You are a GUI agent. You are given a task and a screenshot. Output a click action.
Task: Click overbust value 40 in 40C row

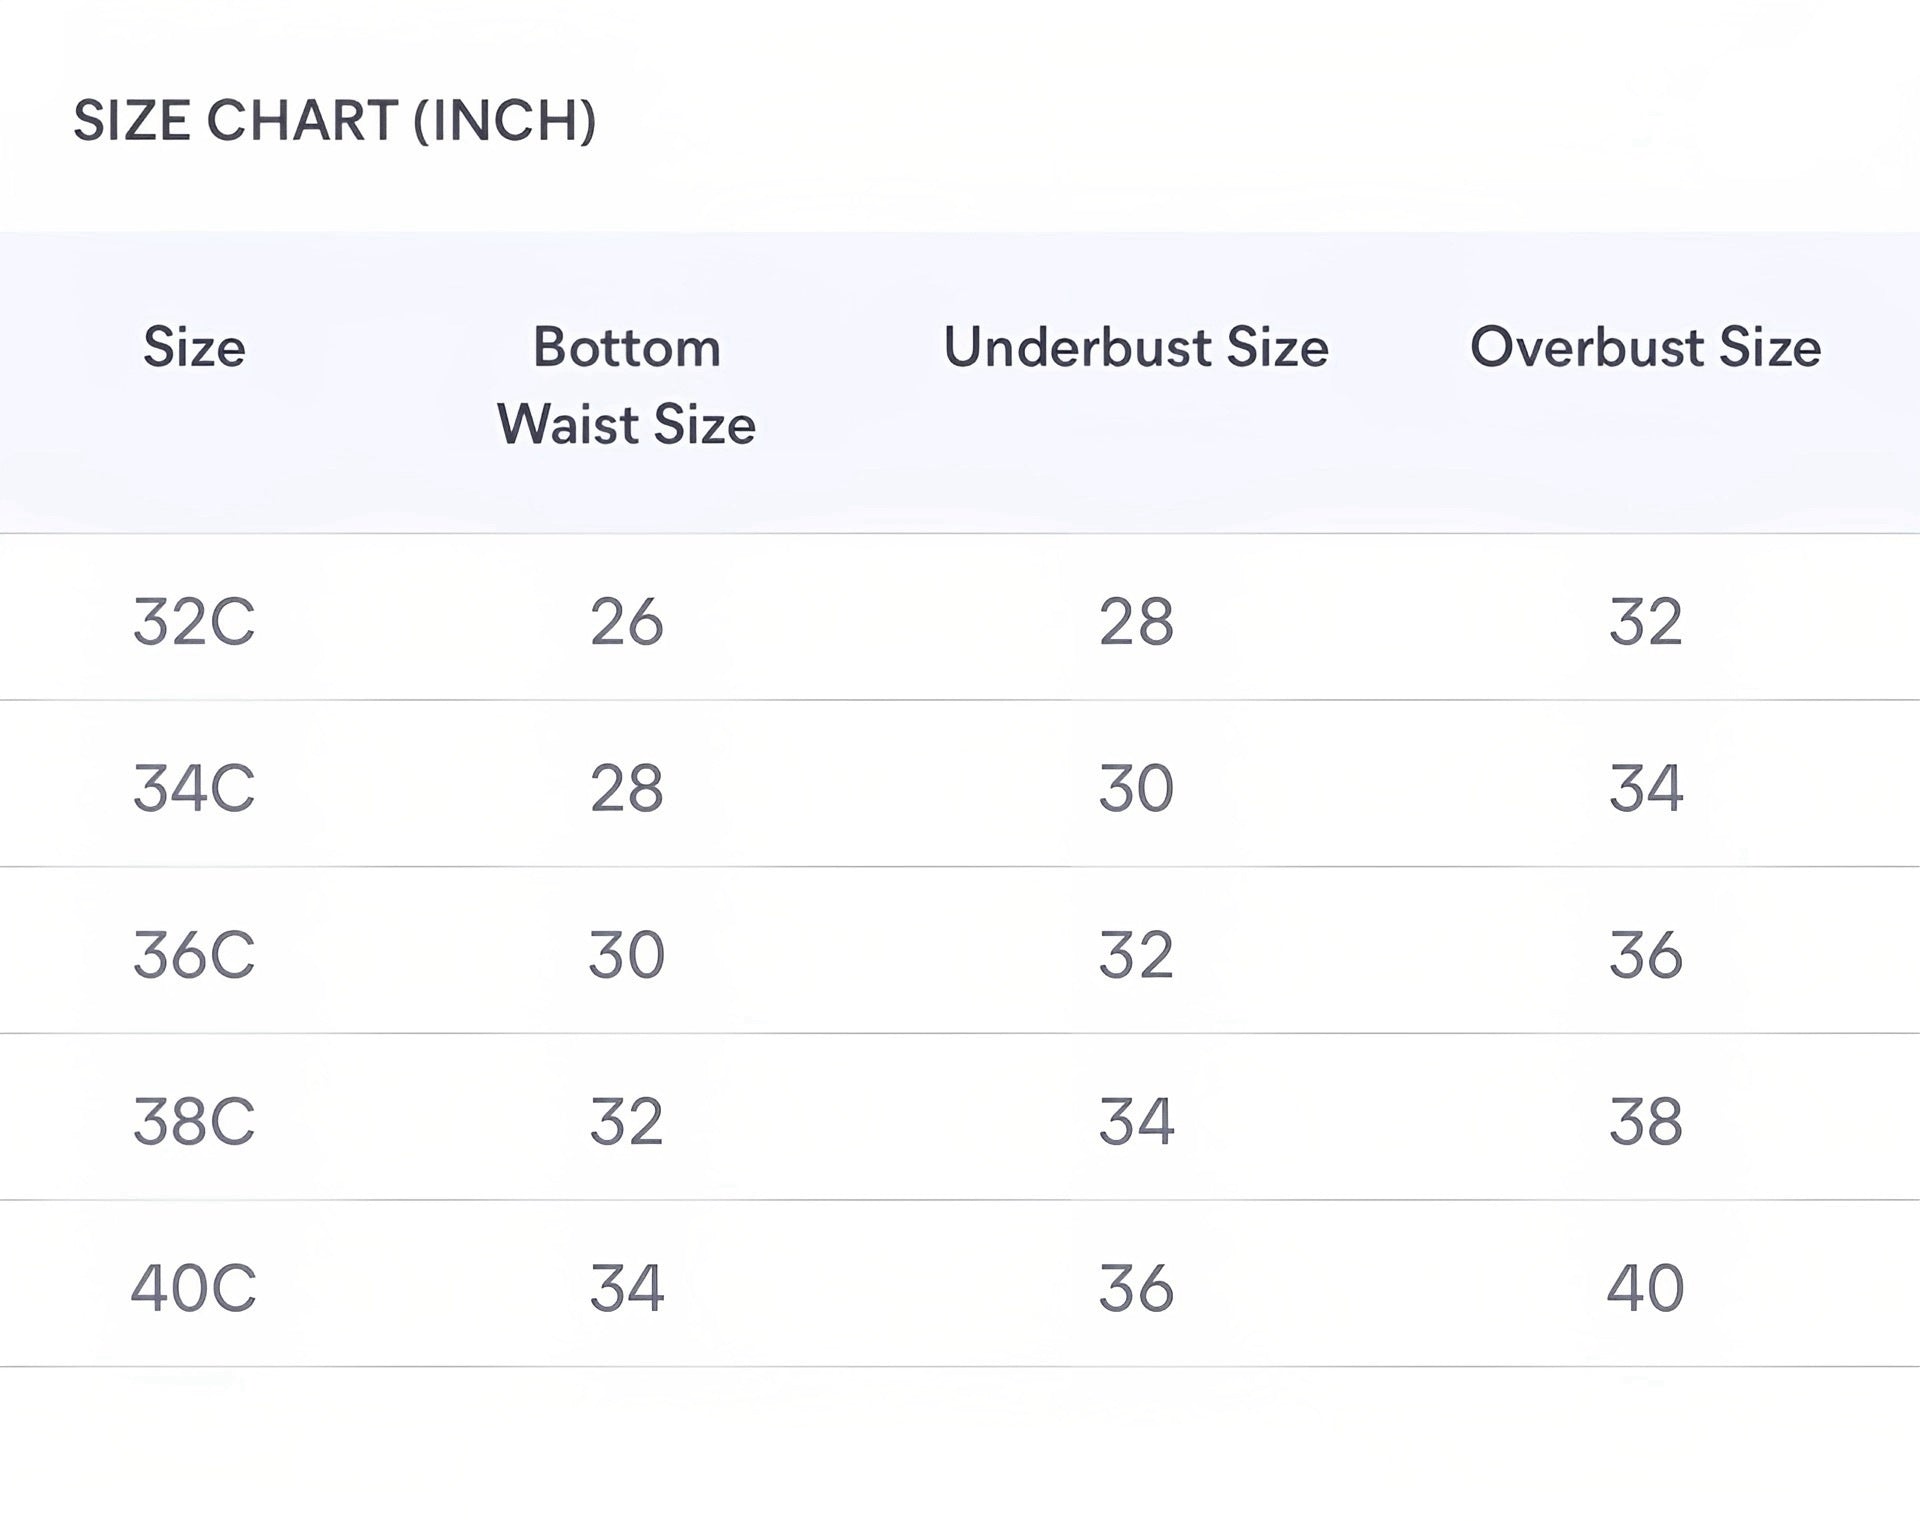(x=1646, y=1288)
